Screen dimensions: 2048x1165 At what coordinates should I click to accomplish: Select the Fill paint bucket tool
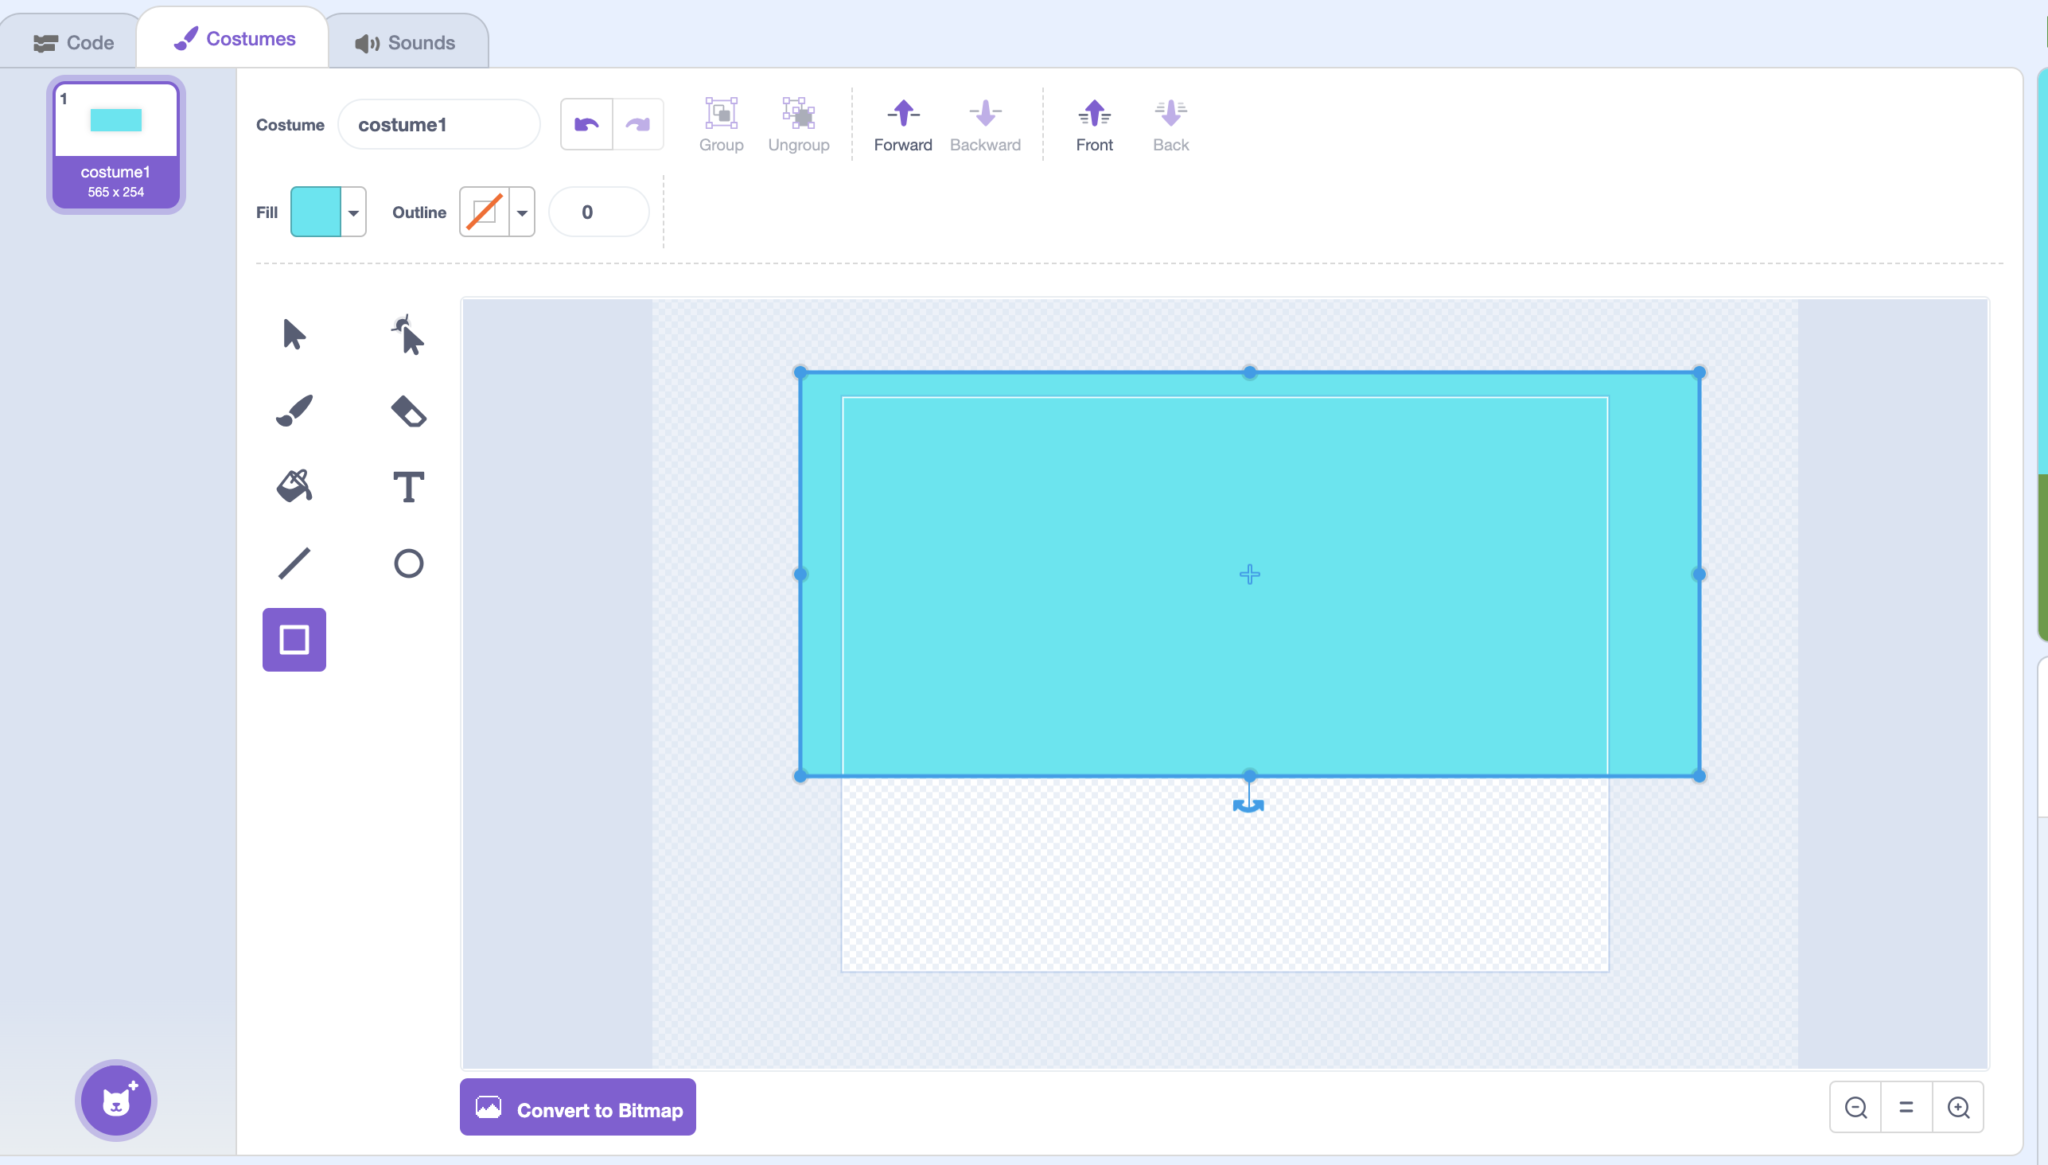tap(293, 486)
